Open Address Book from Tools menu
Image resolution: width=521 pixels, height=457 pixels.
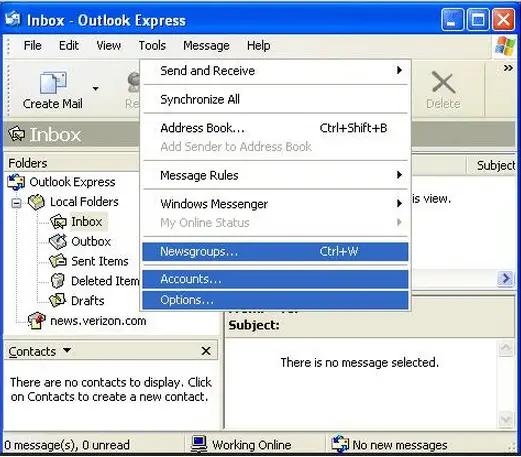coord(275,128)
